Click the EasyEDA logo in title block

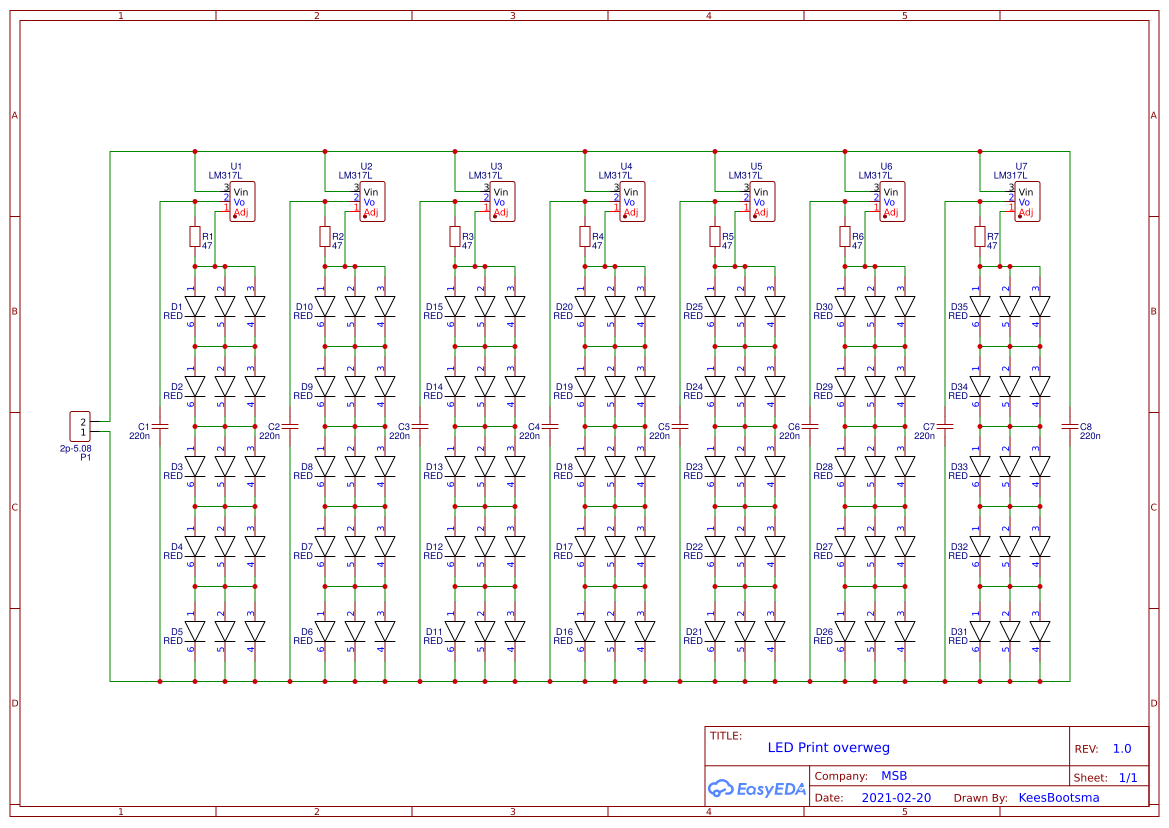click(x=756, y=789)
